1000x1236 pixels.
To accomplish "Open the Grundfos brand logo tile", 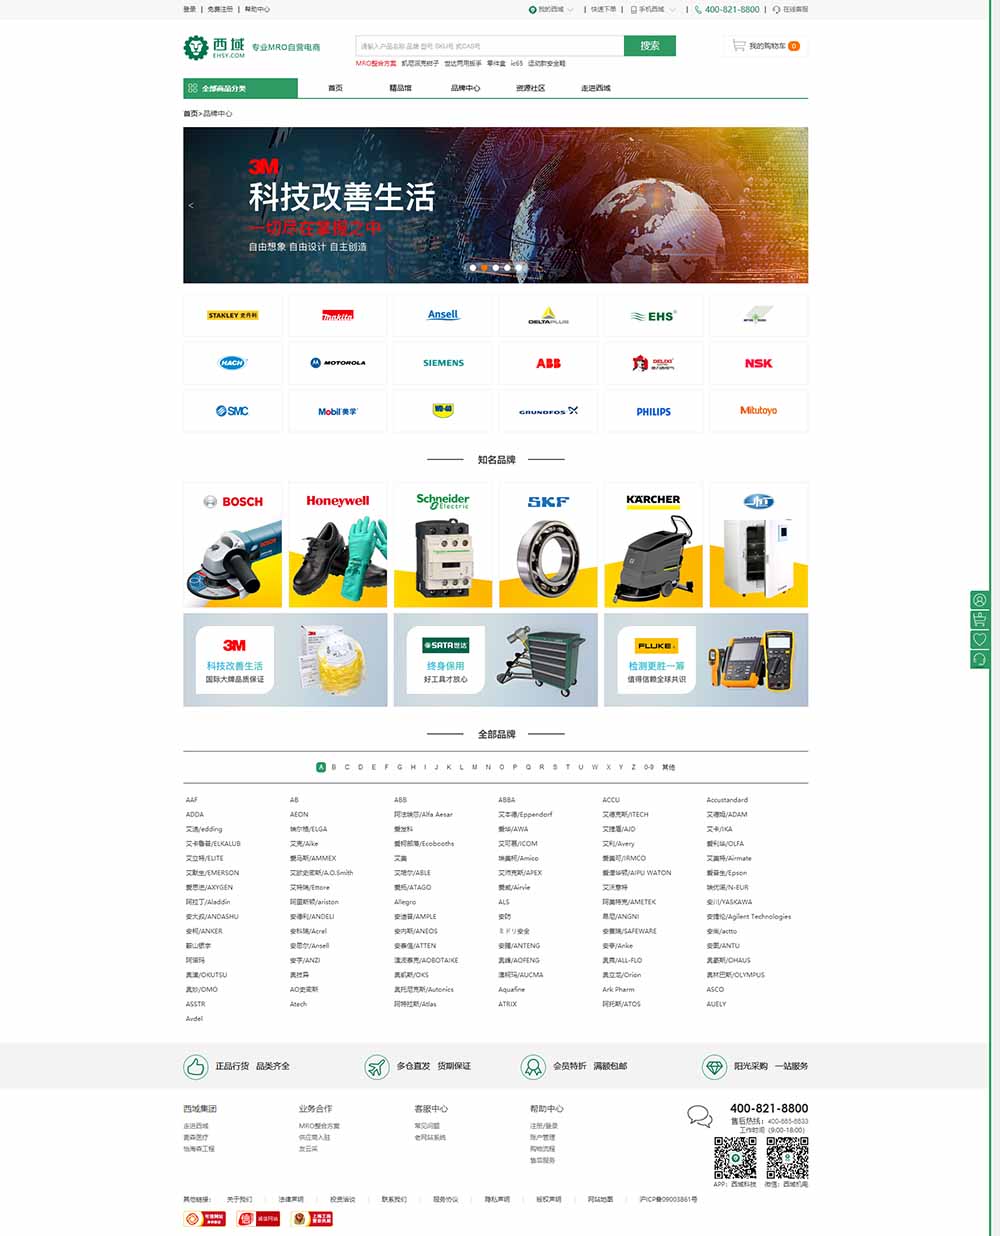I will pos(548,411).
